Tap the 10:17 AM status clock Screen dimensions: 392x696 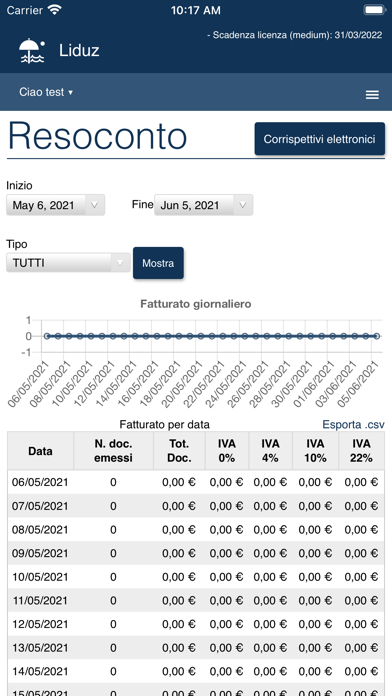click(x=195, y=10)
